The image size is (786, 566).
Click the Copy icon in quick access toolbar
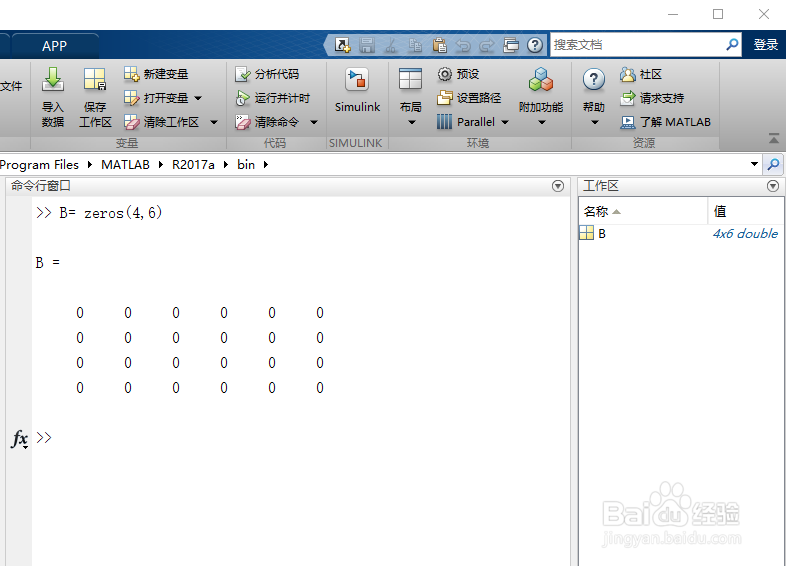point(415,45)
